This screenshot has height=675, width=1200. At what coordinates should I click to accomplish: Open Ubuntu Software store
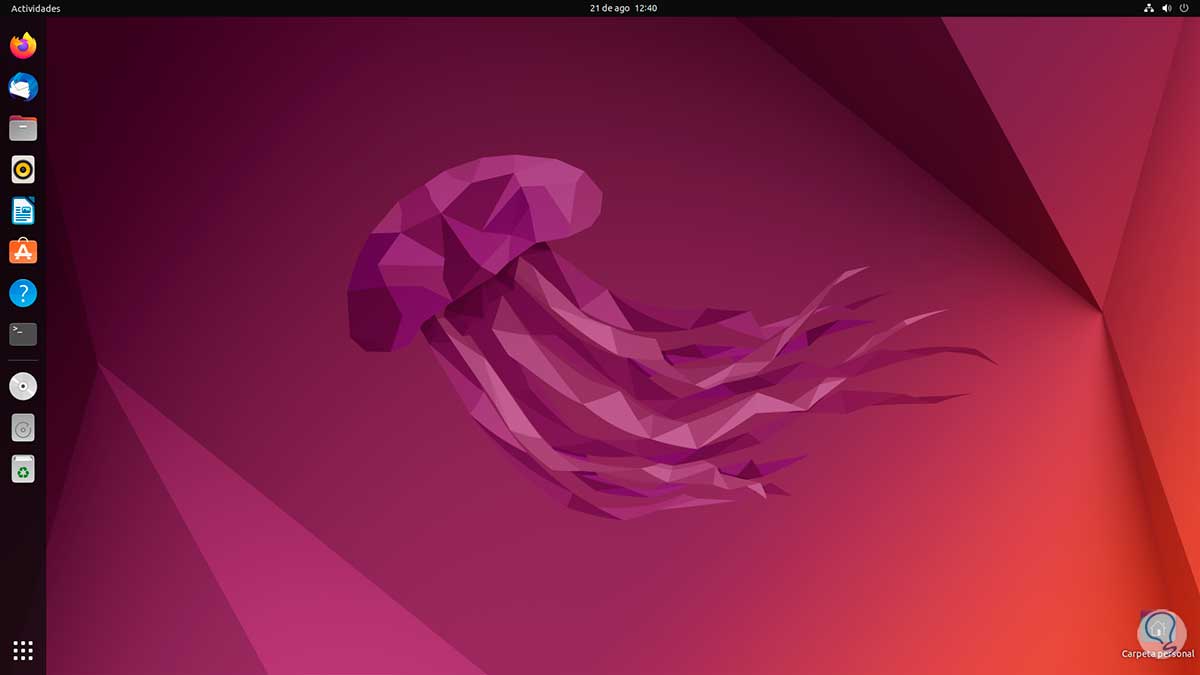[23, 251]
